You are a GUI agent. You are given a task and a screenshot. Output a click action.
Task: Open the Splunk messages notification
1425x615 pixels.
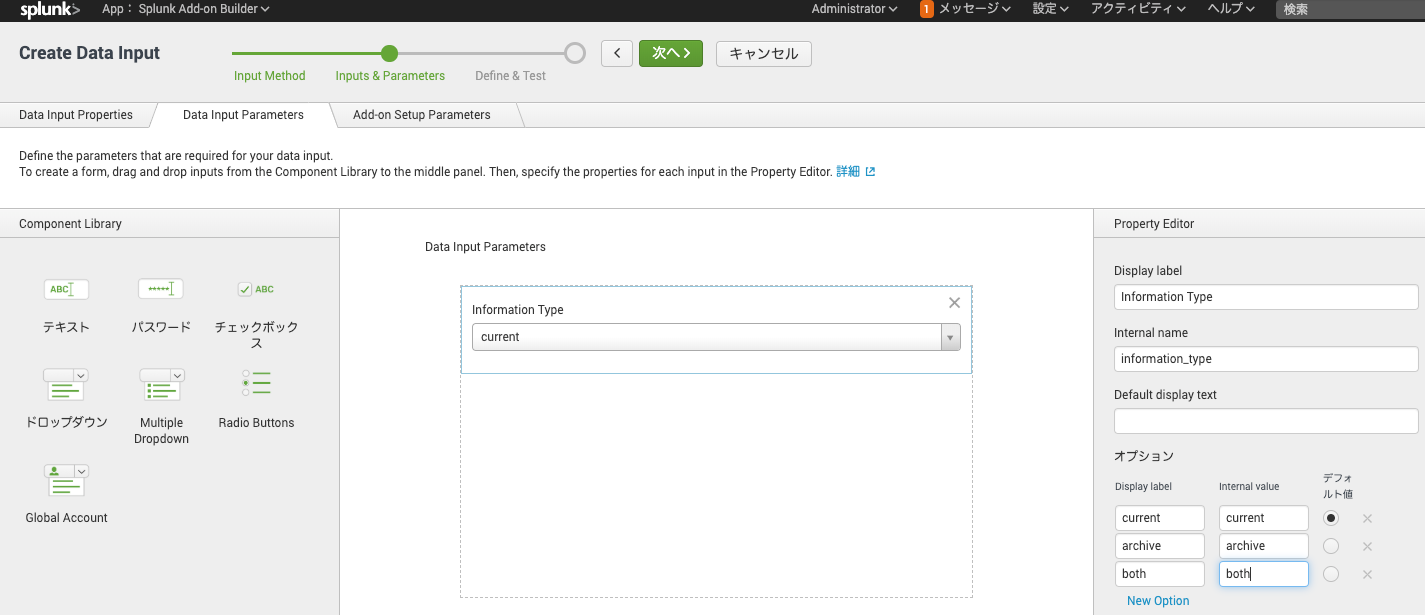(x=963, y=9)
